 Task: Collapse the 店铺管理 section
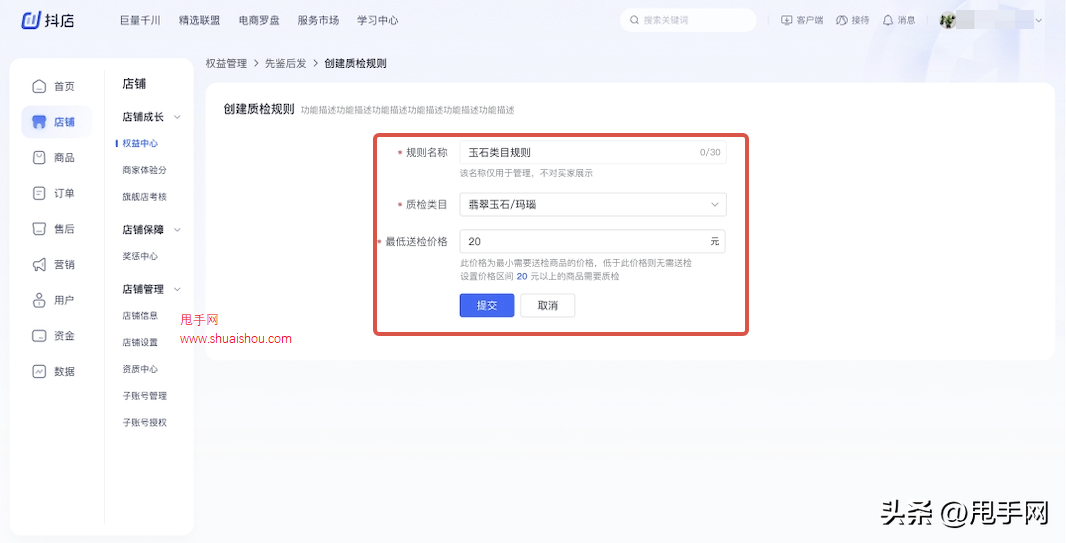coord(177,289)
